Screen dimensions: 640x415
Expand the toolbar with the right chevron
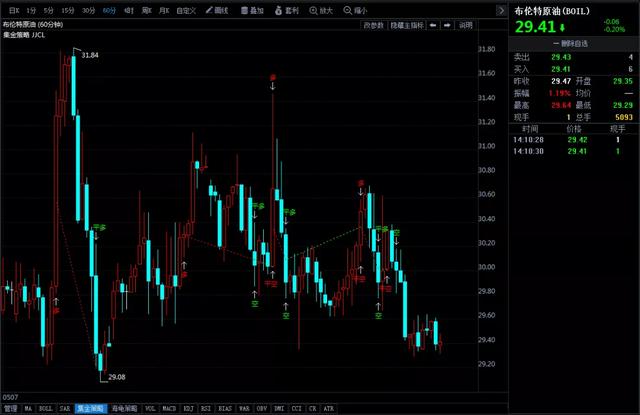[501, 11]
